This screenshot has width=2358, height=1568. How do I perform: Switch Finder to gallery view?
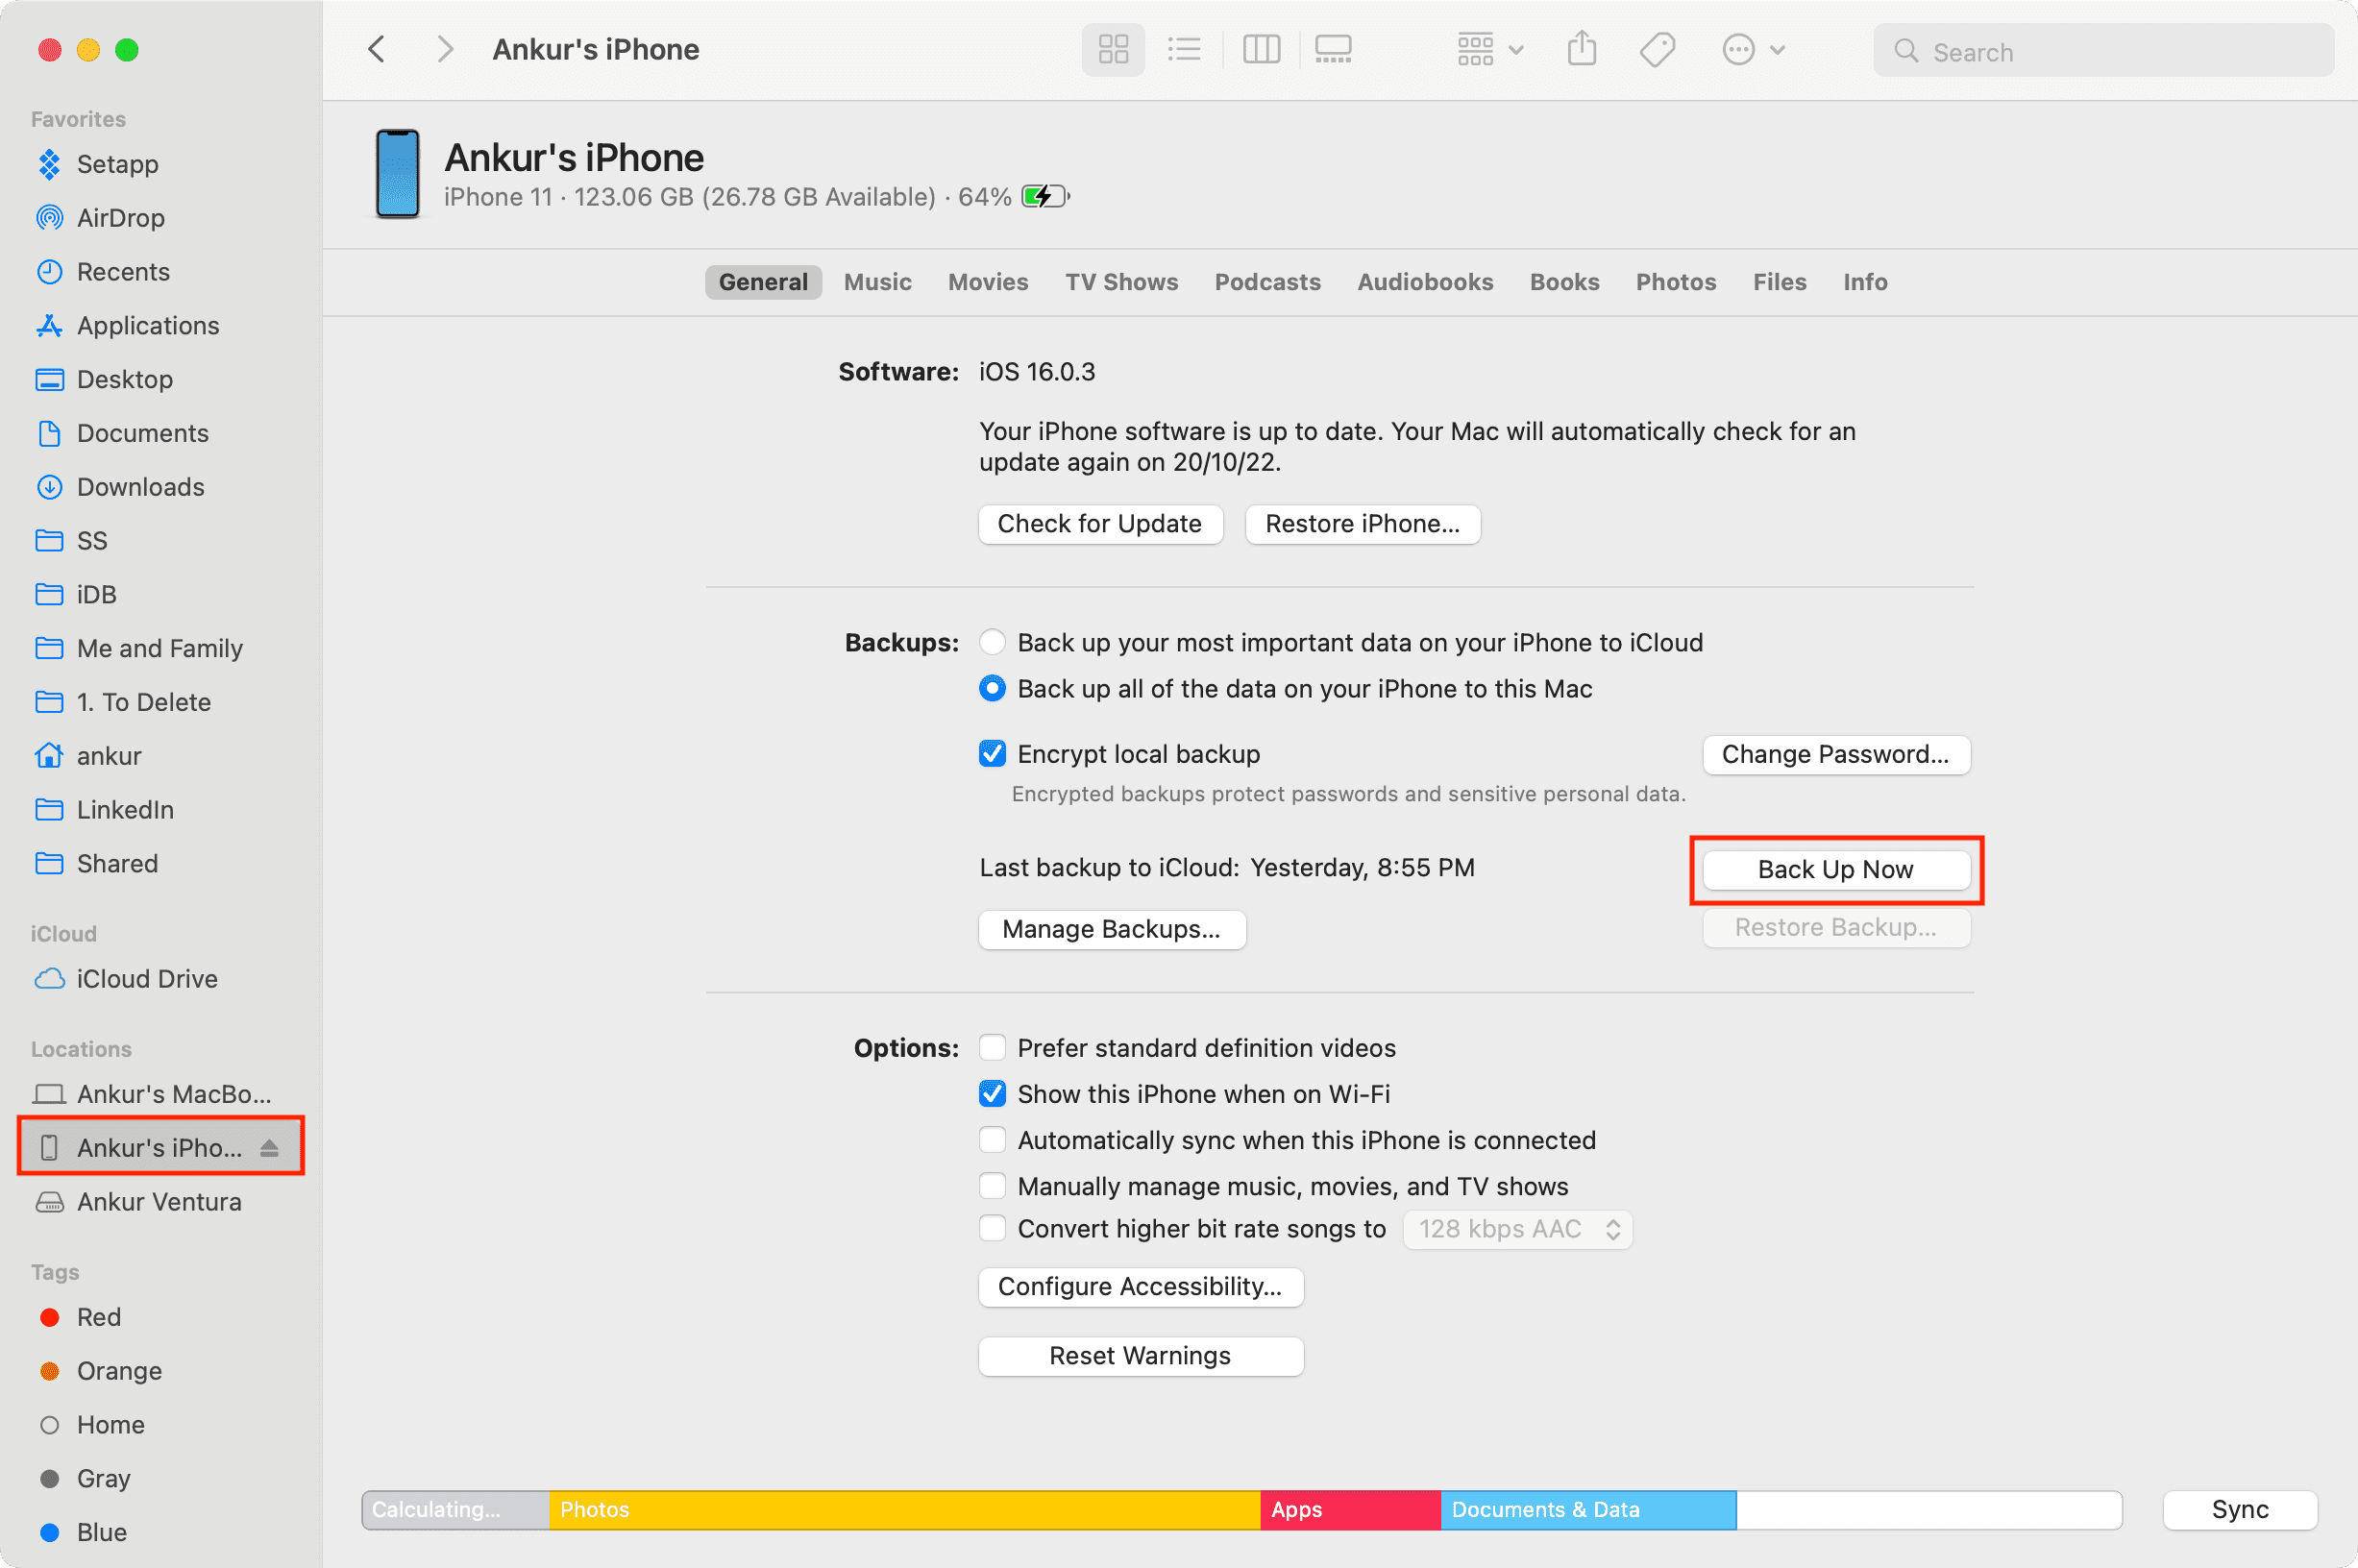coord(1333,50)
